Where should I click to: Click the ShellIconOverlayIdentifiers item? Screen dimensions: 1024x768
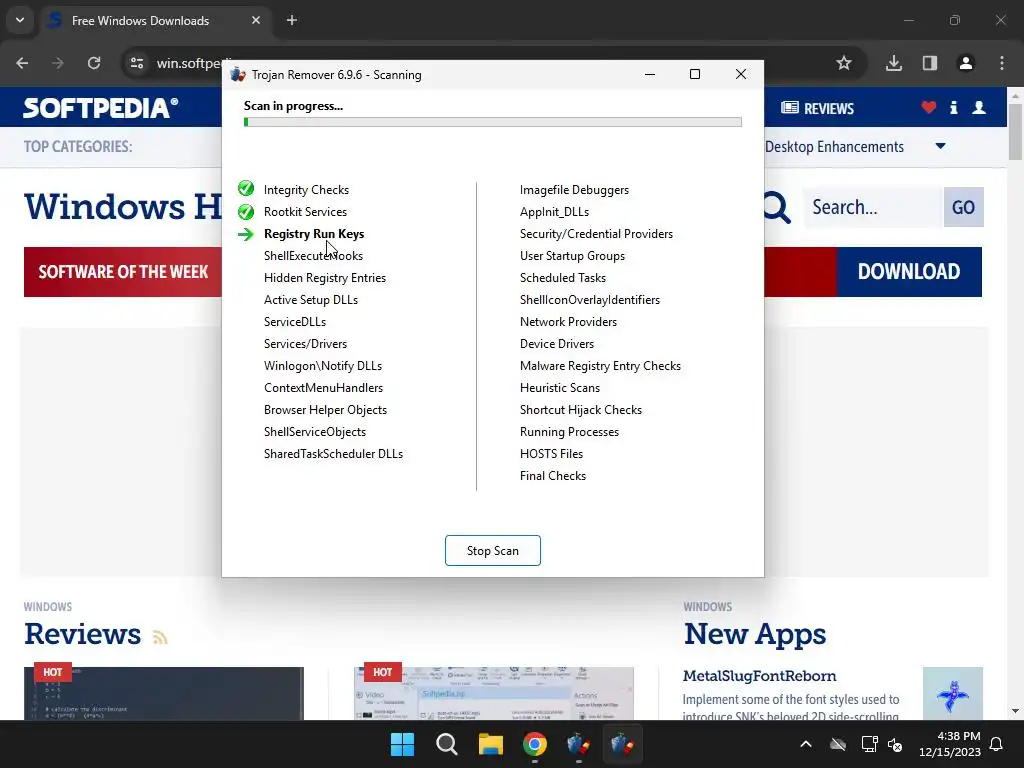(590, 300)
